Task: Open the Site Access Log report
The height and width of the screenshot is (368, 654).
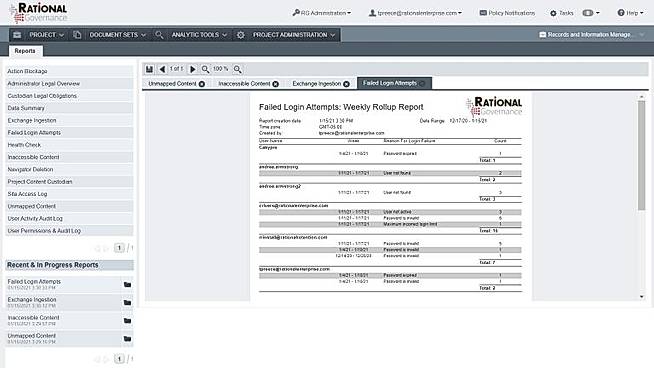Action: point(69,194)
